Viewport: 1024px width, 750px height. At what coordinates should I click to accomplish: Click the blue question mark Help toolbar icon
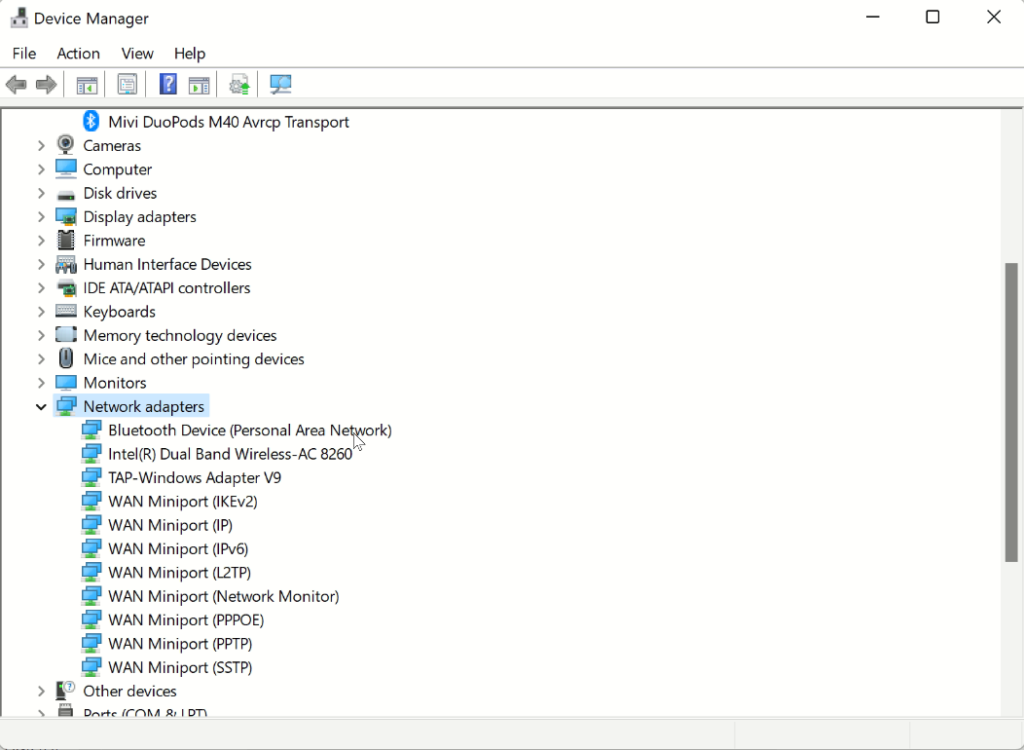coord(168,84)
